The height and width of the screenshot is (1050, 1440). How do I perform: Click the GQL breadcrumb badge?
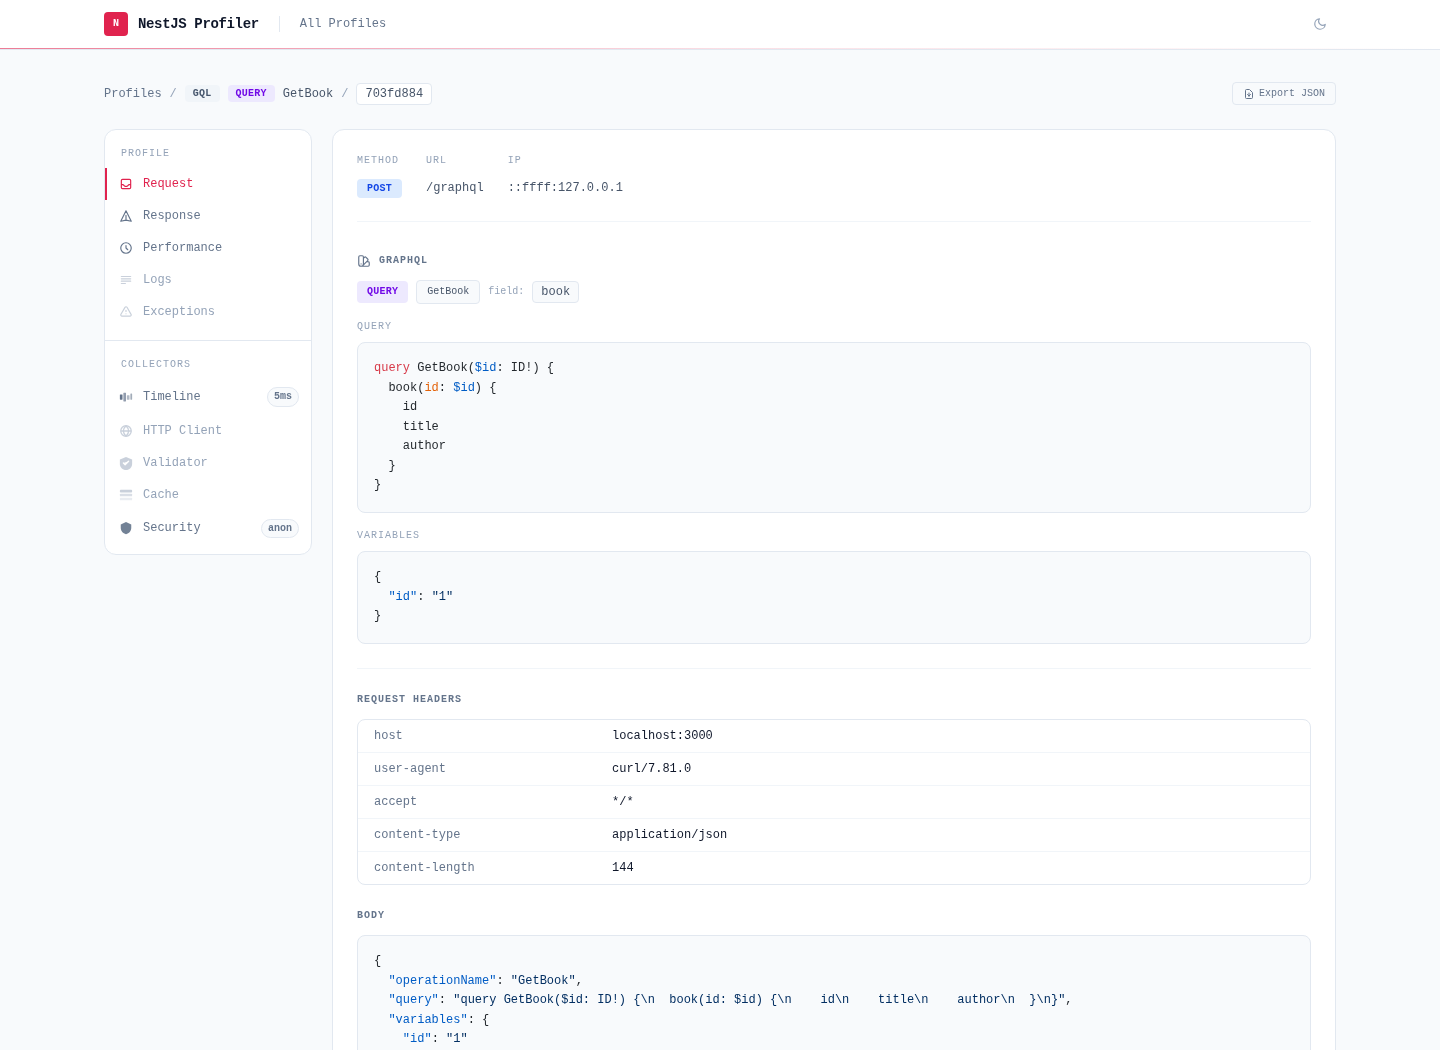[x=202, y=94]
